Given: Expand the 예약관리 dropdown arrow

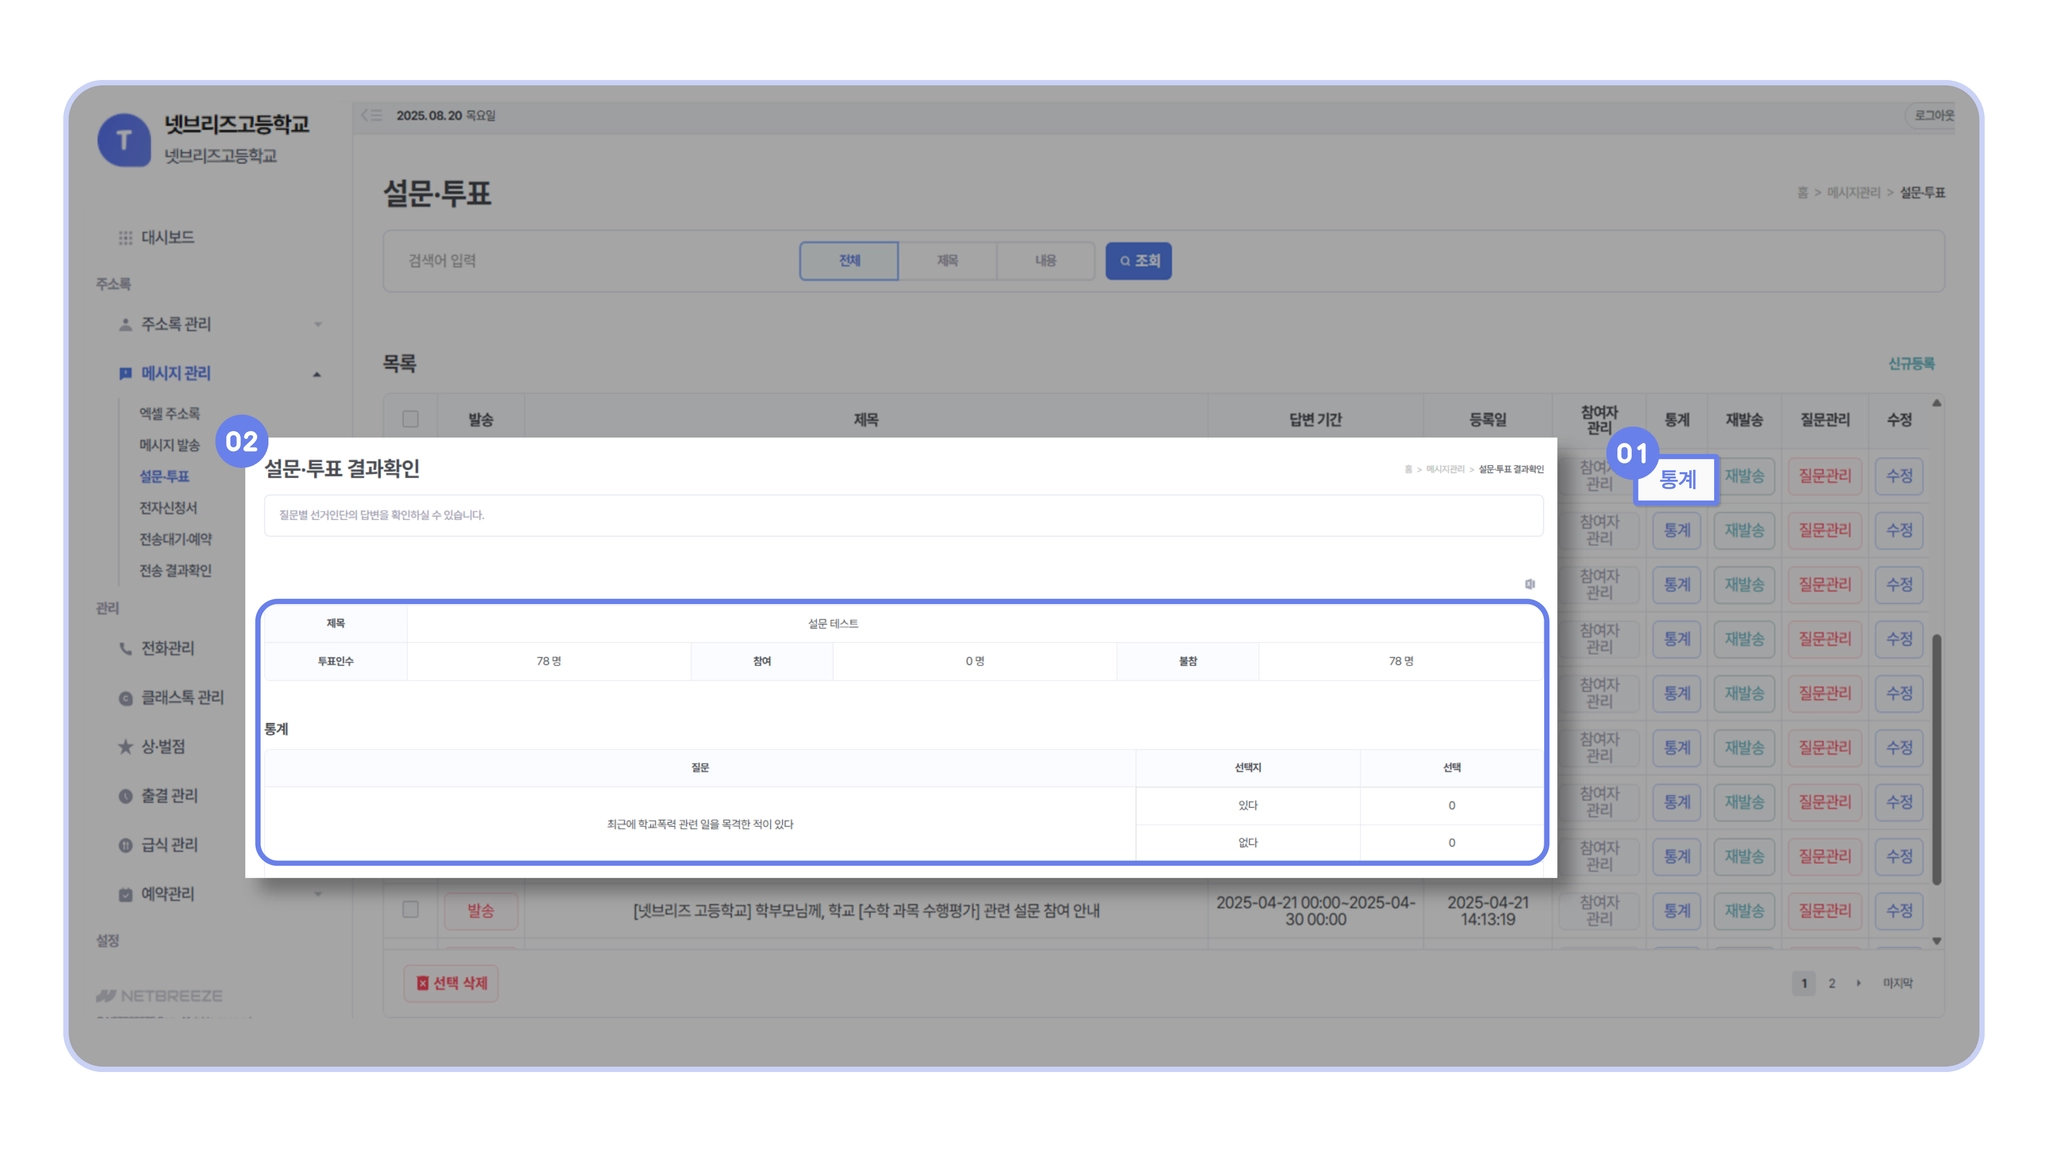Looking at the screenshot, I should point(318,894).
